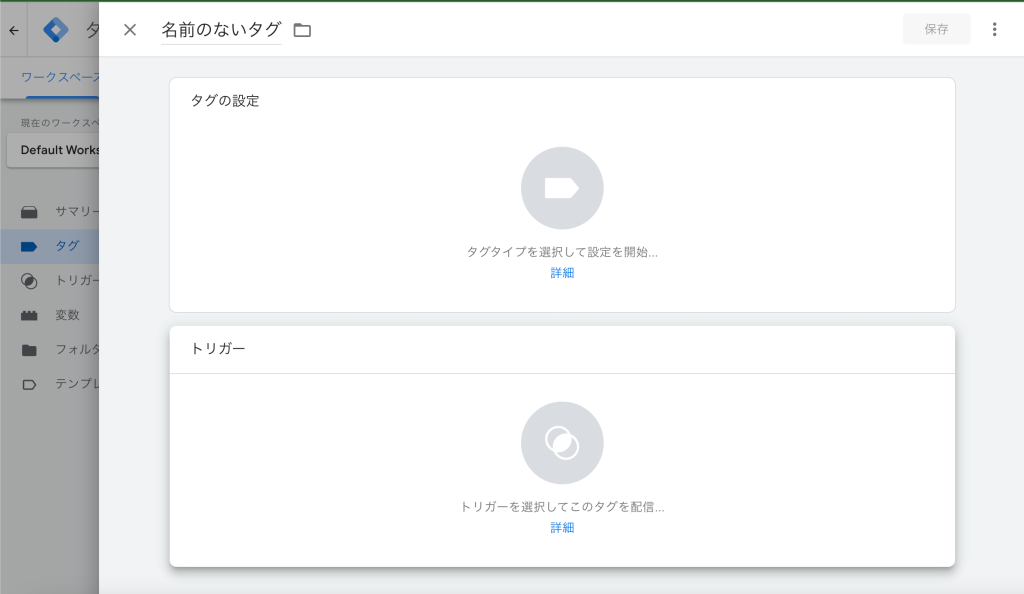Close the untitled tag editor panel
This screenshot has height=594, width=1024.
(130, 29)
